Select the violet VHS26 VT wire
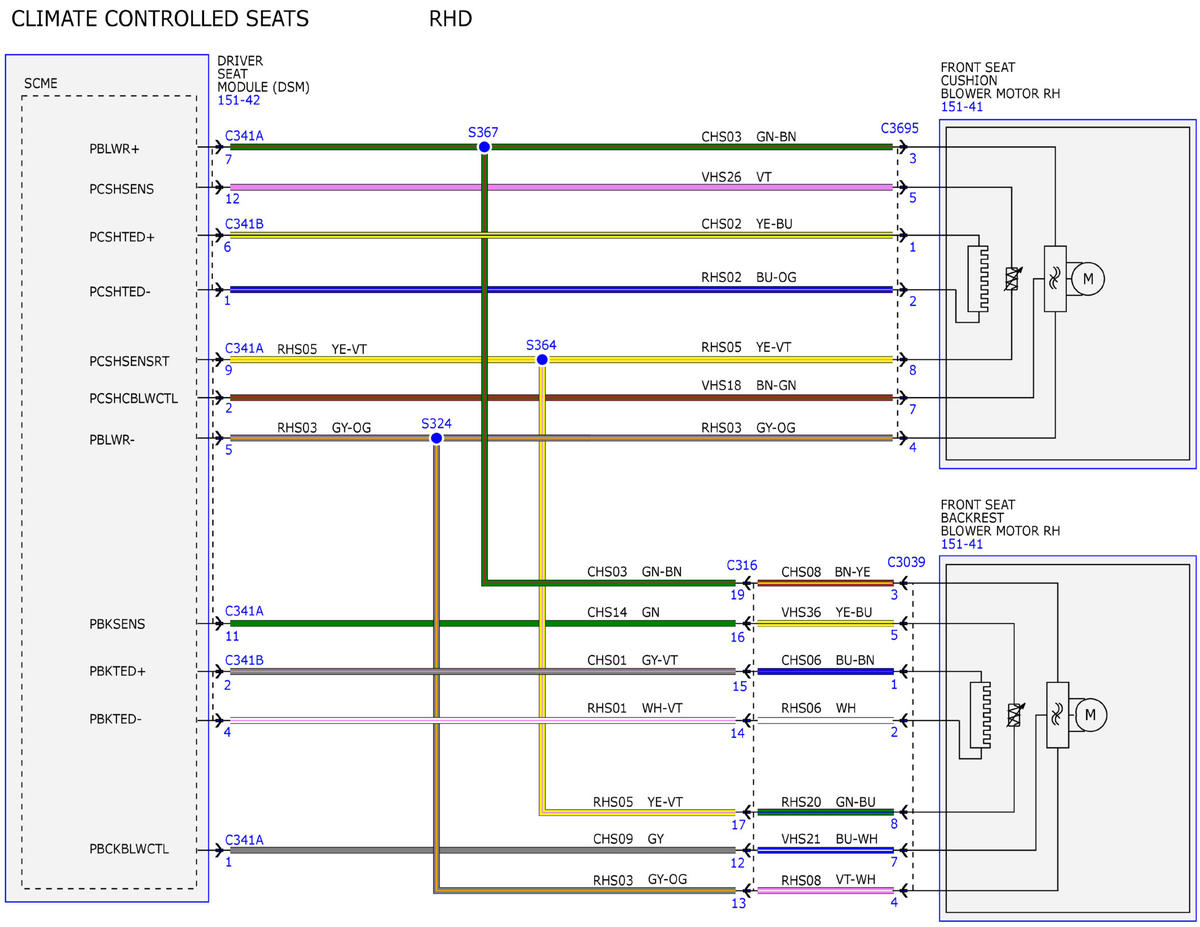Image resolution: width=1200 pixels, height=927 pixels. (x=561, y=187)
